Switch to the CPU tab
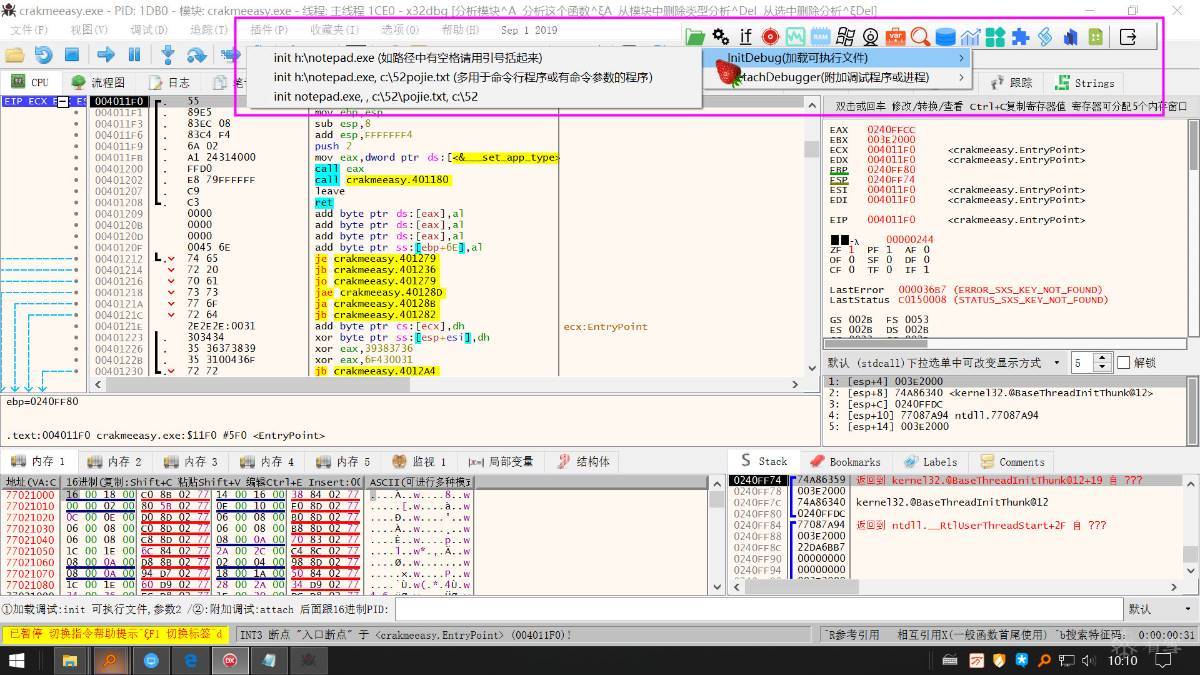This screenshot has width=1200, height=675. click(x=29, y=82)
